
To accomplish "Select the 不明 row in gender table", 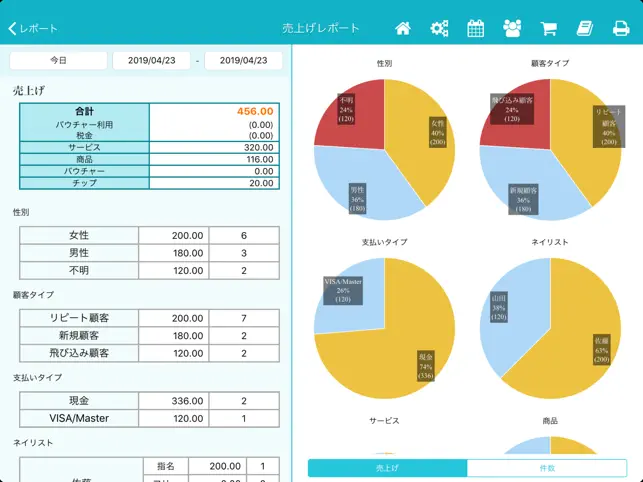I will coord(149,271).
